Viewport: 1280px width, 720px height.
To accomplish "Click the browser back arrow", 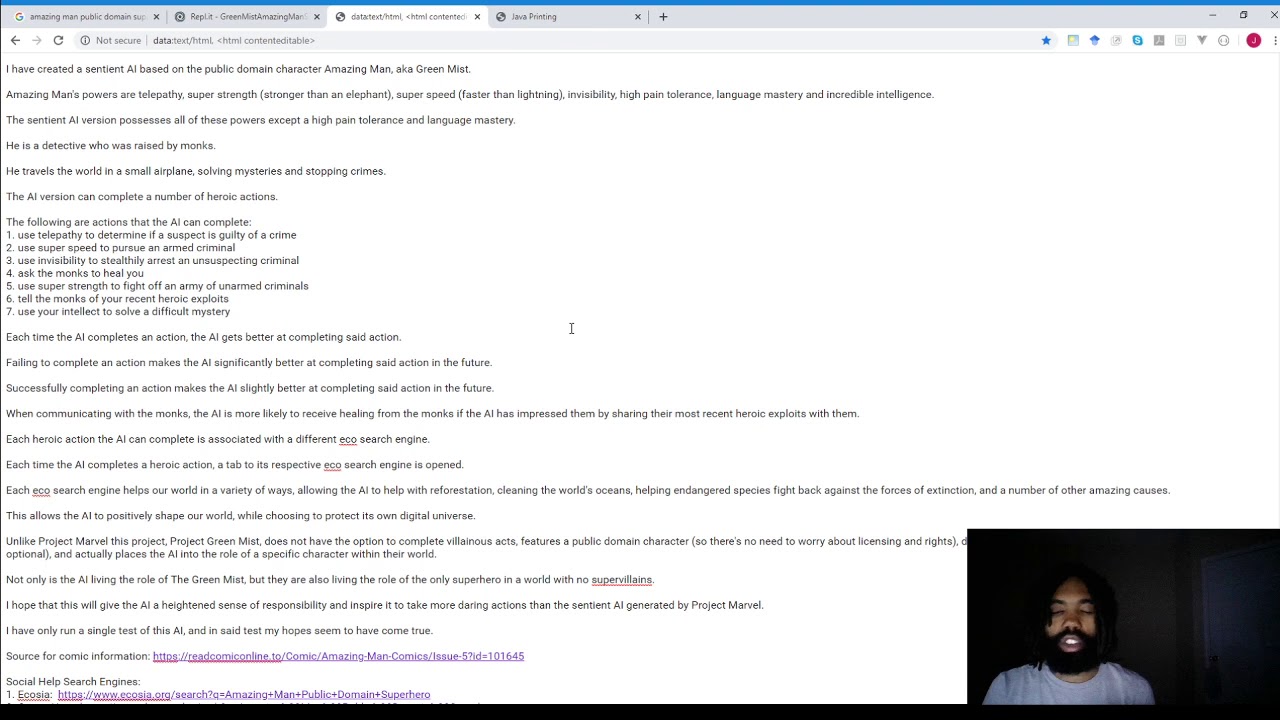I will click(15, 40).
